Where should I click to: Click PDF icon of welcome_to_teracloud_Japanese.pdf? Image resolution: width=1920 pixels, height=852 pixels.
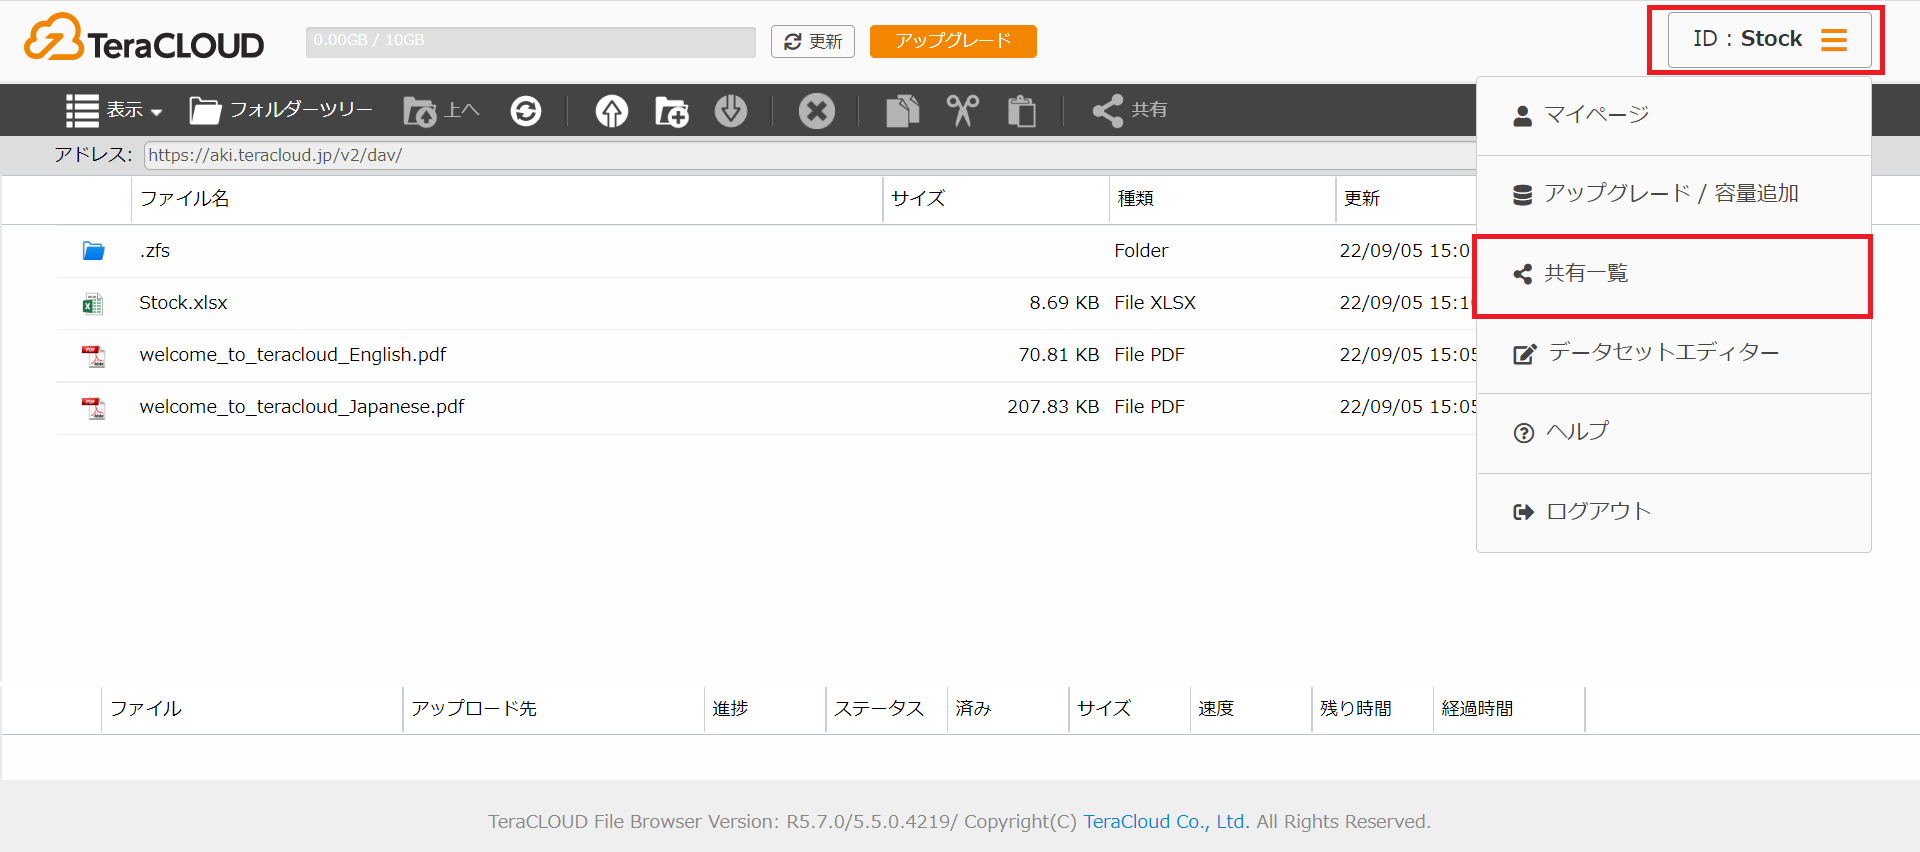[x=93, y=408]
